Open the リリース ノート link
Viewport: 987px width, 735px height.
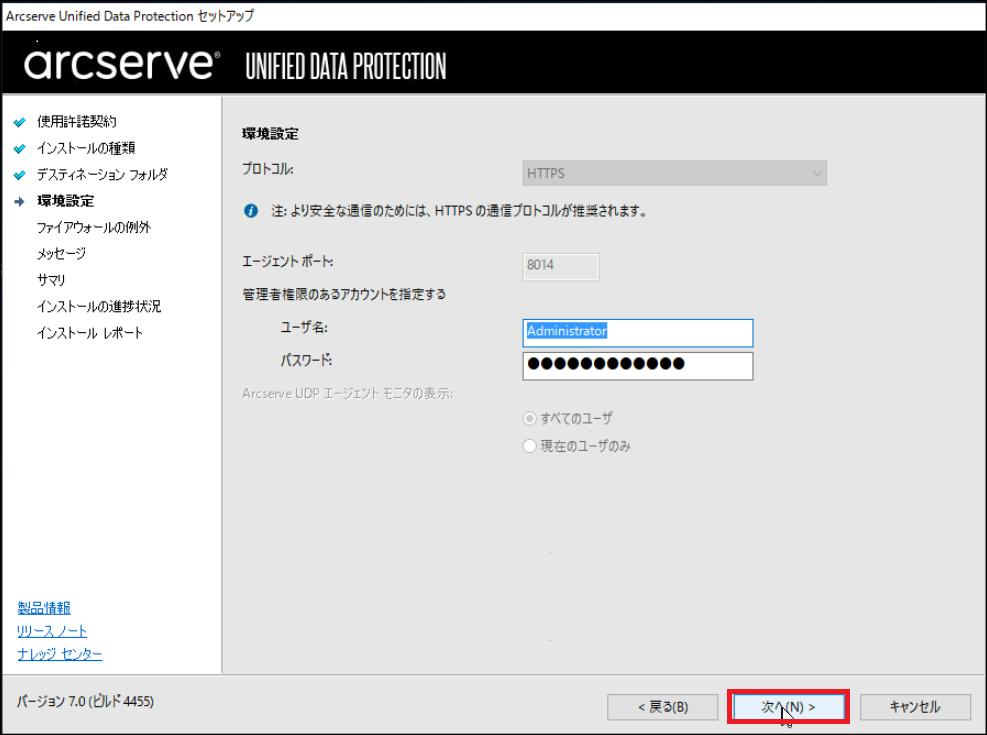coord(52,631)
